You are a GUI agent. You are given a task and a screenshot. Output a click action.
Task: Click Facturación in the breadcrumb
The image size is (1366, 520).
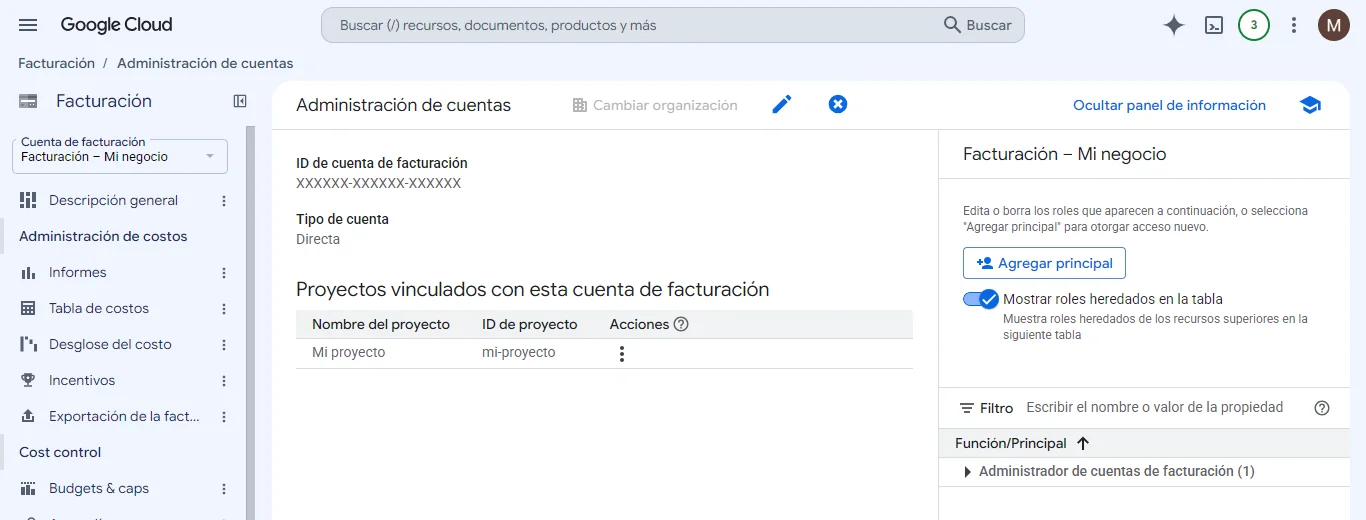tap(56, 63)
